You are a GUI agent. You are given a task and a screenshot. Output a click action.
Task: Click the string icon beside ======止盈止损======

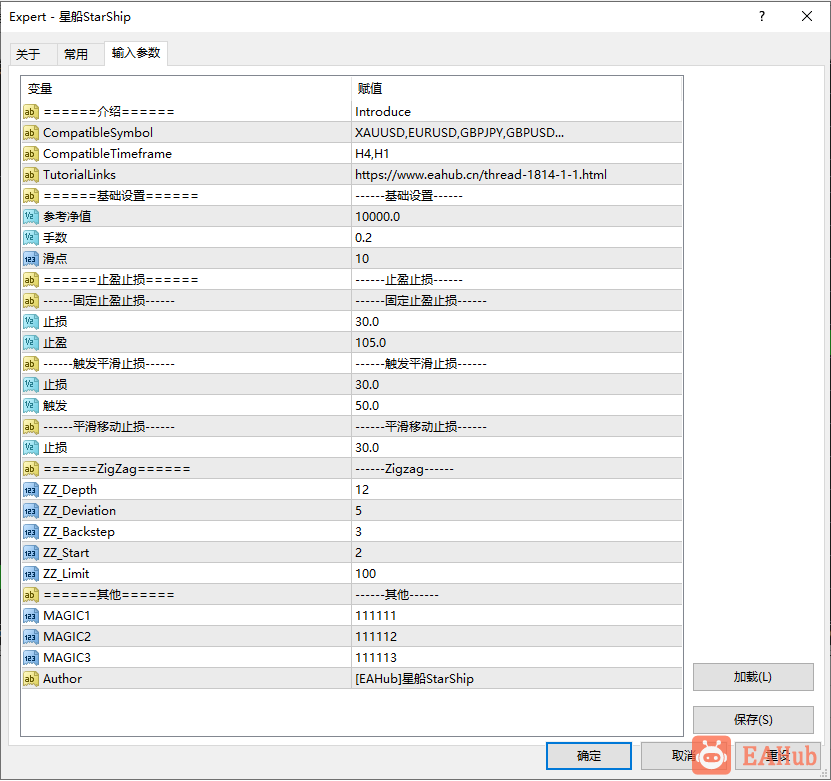click(31, 280)
